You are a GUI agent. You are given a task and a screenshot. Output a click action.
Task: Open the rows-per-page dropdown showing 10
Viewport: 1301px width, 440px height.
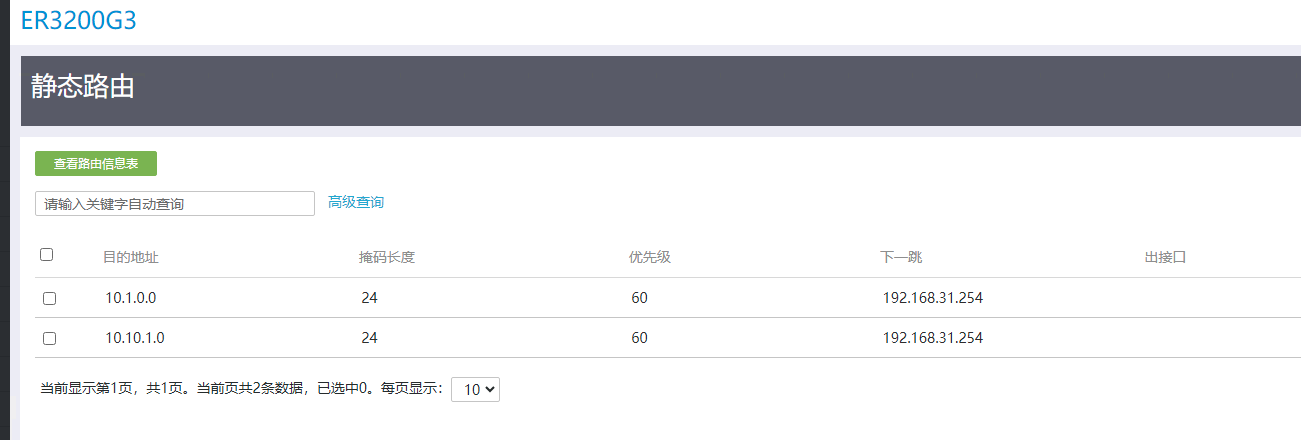[x=476, y=389]
